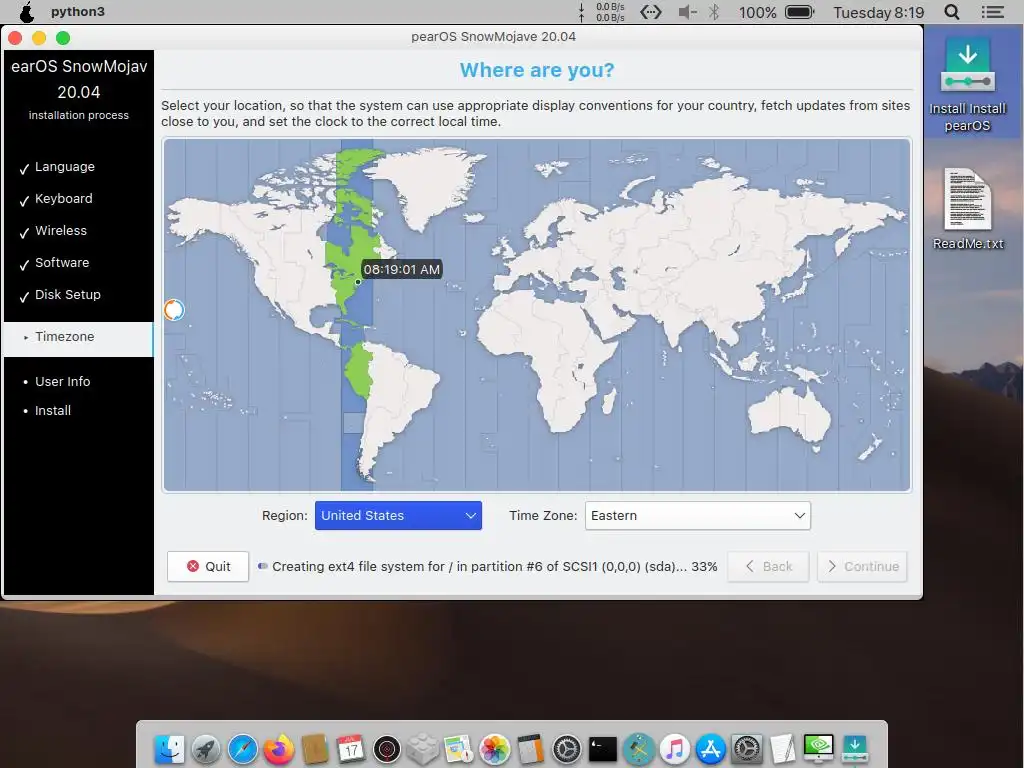Open the Music note icon in dock
The image size is (1024, 768).
tap(675, 749)
